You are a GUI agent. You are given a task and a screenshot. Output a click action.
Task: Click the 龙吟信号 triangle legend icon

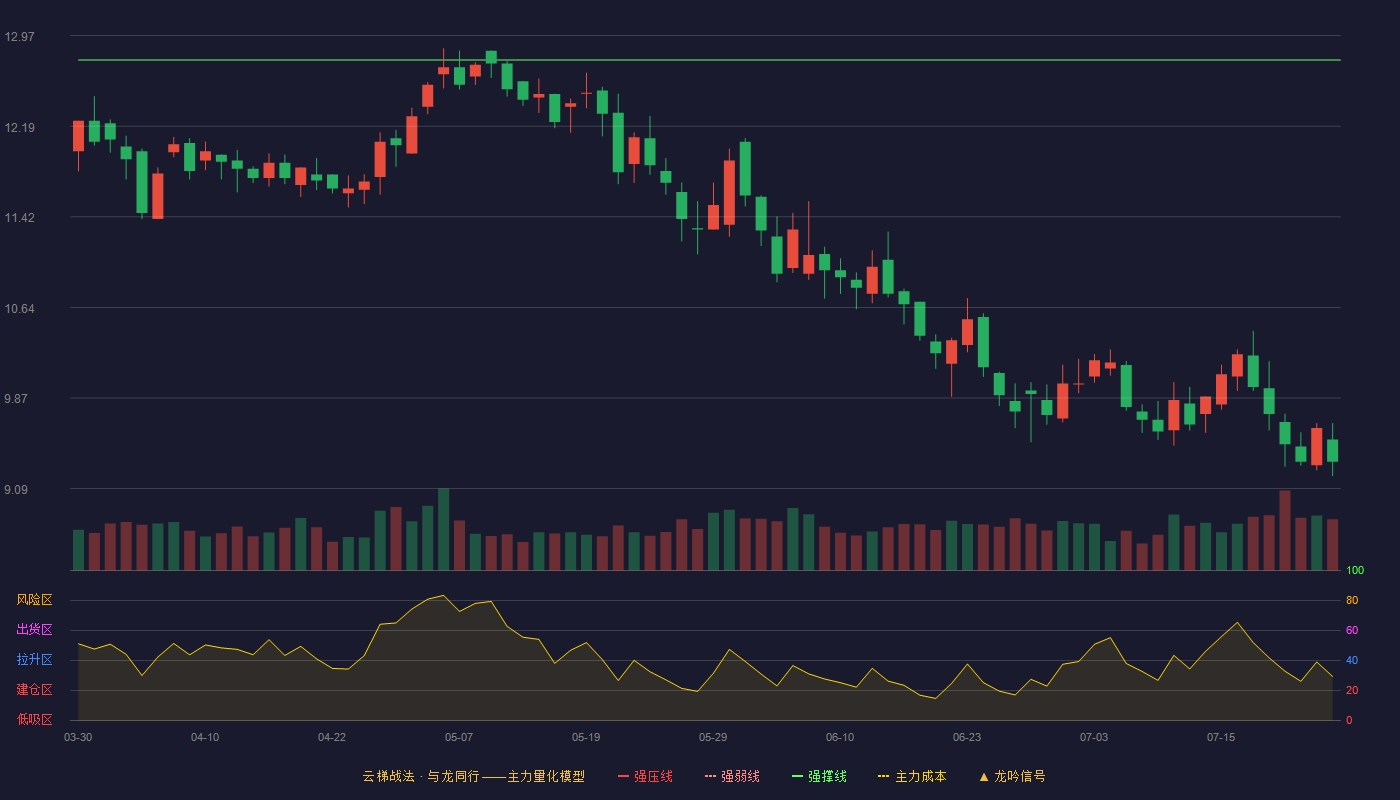(x=984, y=776)
